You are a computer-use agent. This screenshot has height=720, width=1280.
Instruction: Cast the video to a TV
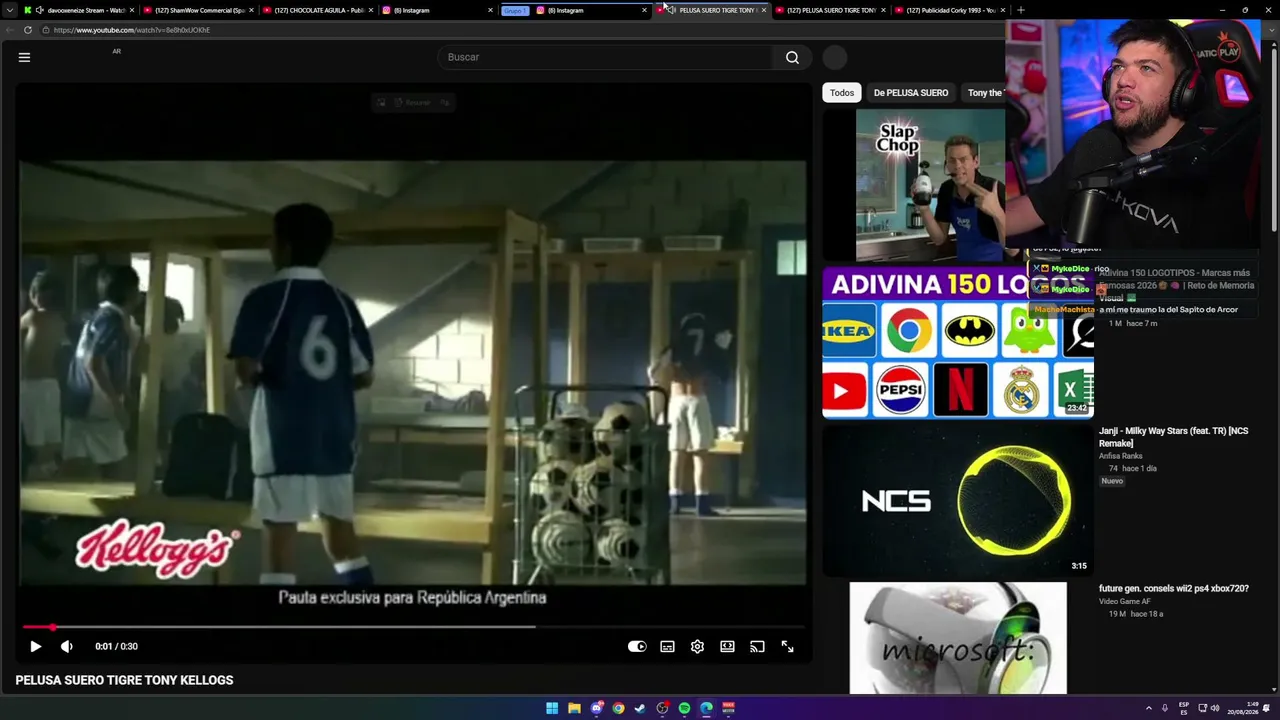coord(757,646)
